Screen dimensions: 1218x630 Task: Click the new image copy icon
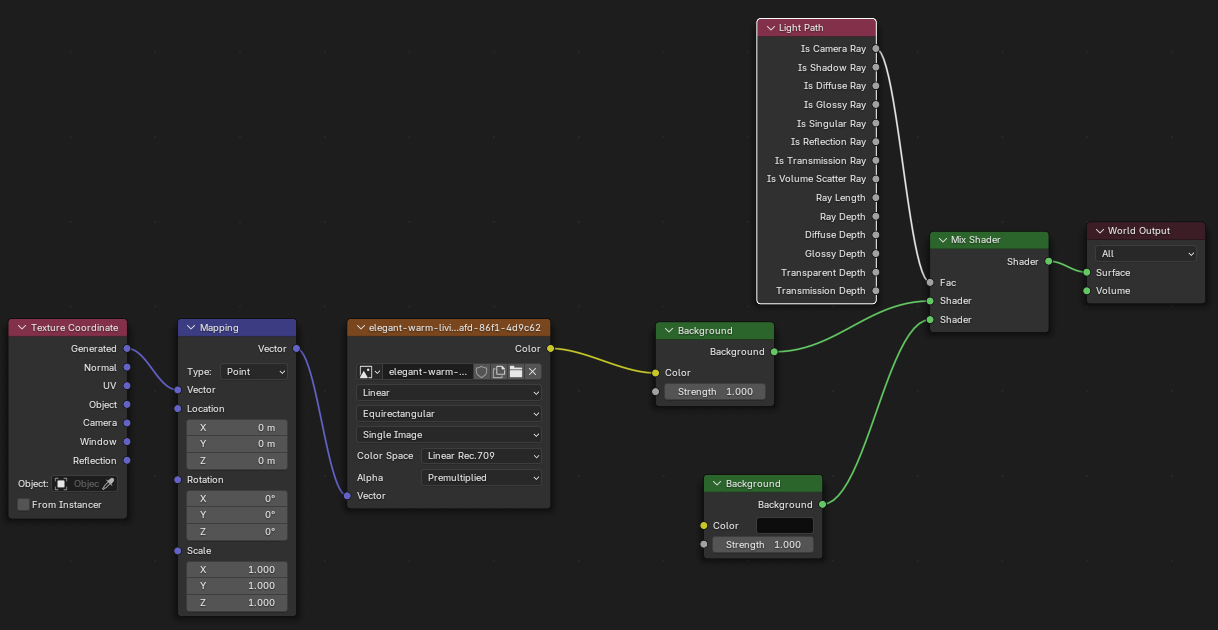click(x=499, y=372)
